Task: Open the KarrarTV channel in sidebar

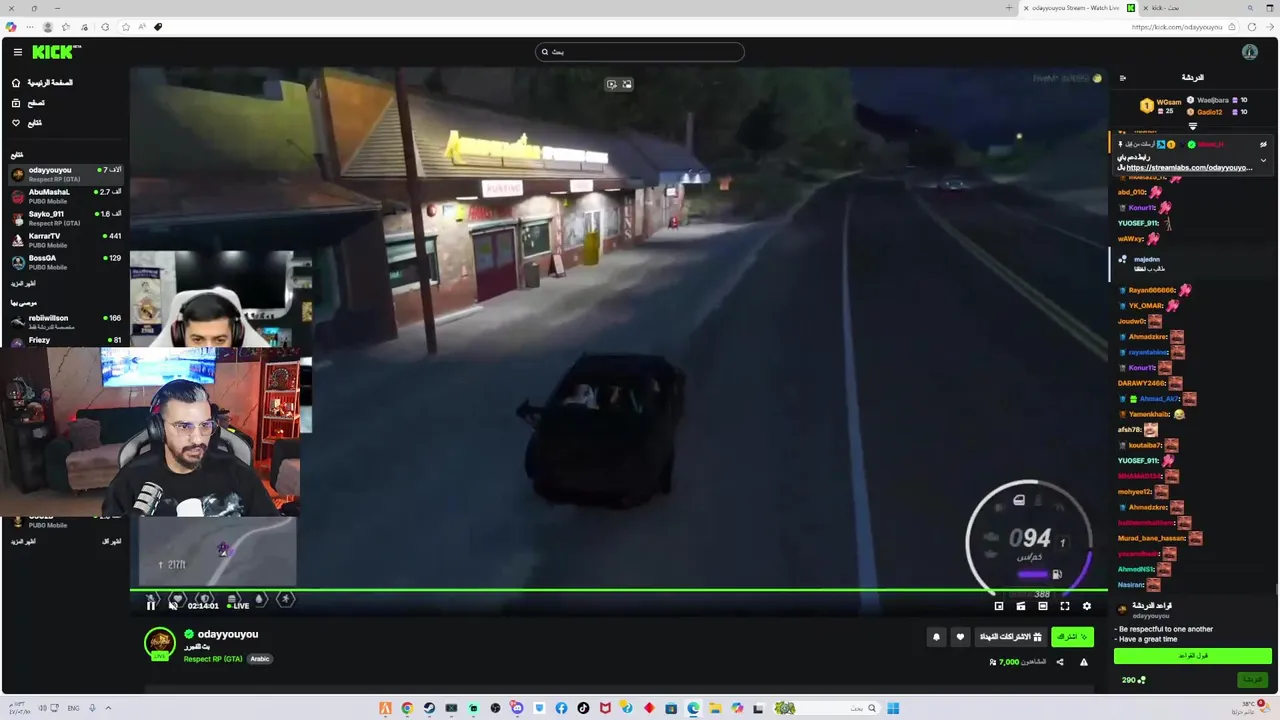Action: pyautogui.click(x=65, y=240)
